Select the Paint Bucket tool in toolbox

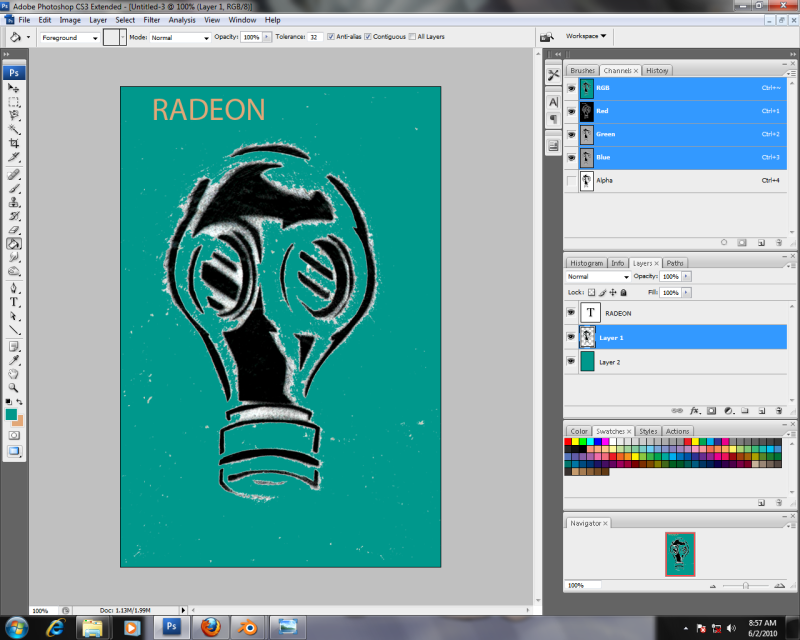tap(14, 244)
